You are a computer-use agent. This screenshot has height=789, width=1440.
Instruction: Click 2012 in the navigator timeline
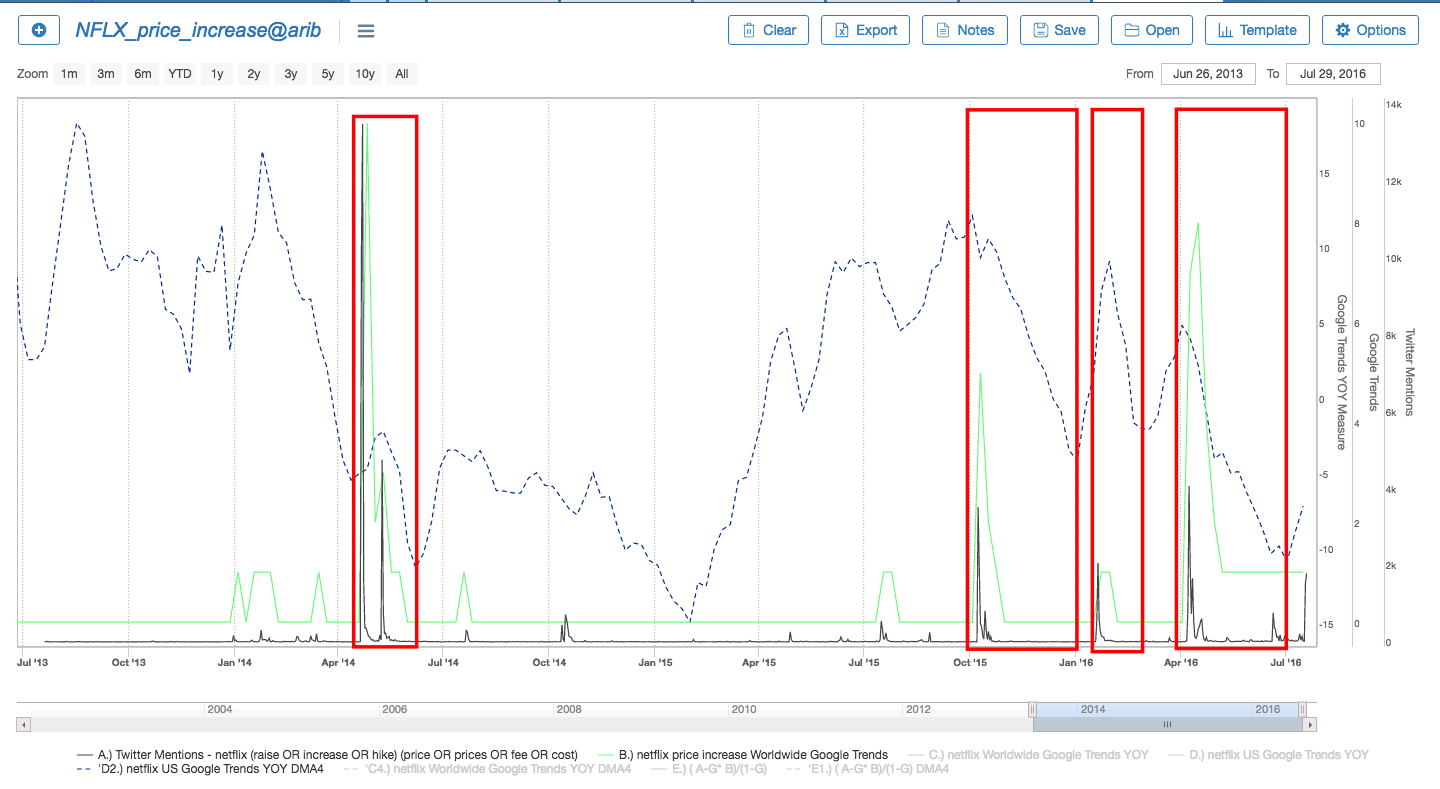[x=918, y=709]
